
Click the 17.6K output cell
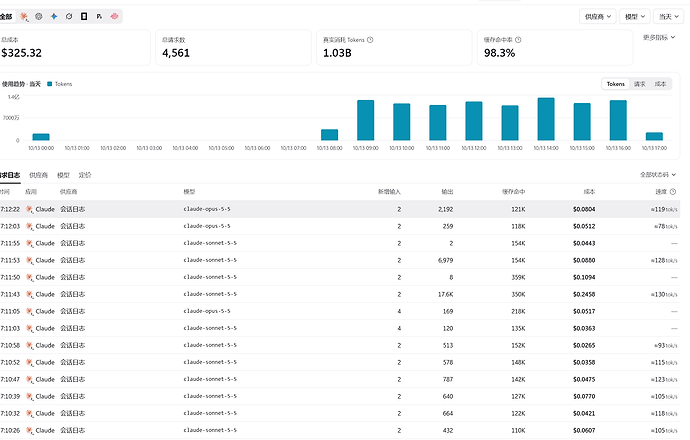[x=445, y=294]
